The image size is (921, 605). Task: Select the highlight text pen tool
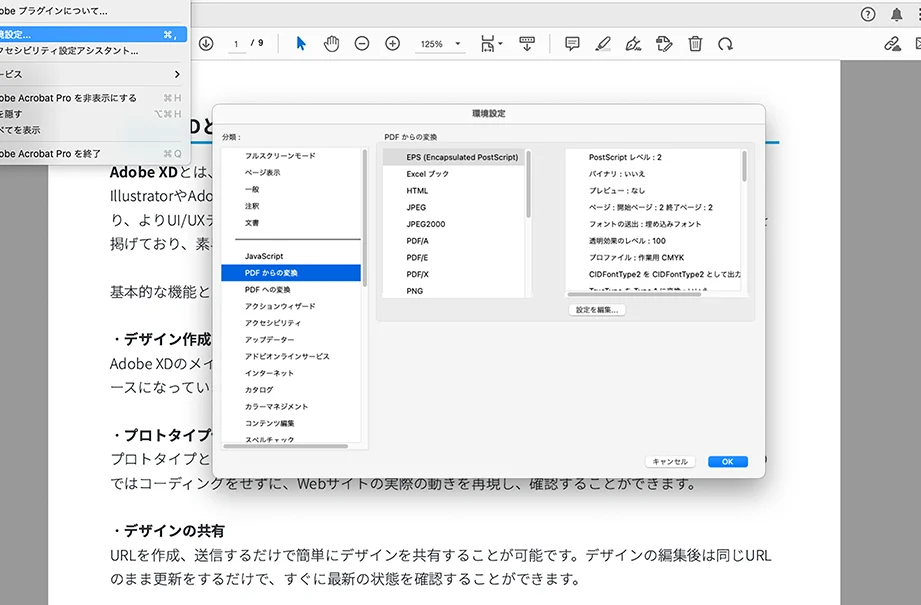603,43
